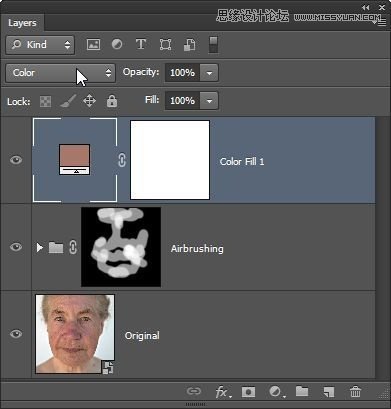This screenshot has width=391, height=409.
Task: Add a layer mask
Action: coord(248,392)
